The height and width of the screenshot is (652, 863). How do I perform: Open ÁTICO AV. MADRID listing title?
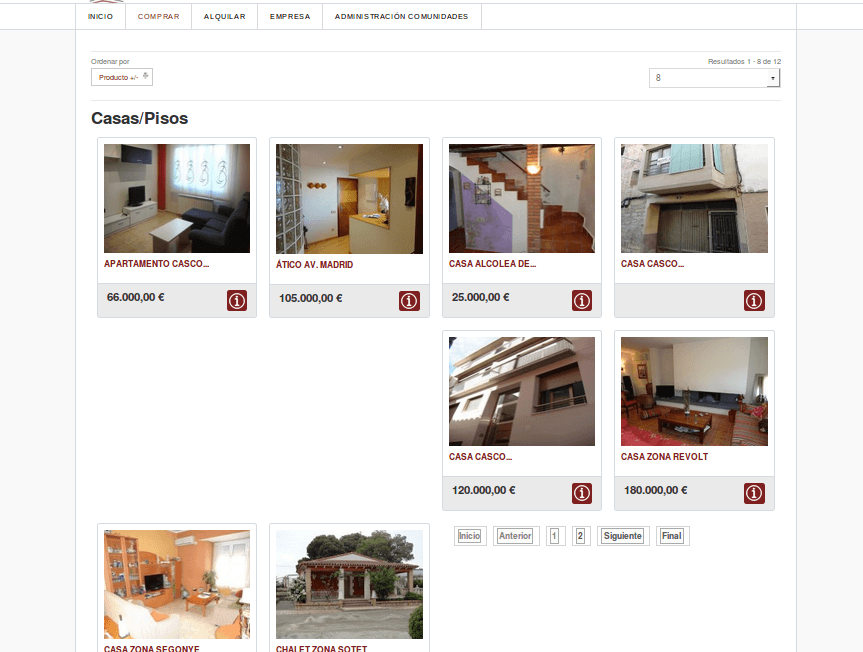(x=314, y=265)
